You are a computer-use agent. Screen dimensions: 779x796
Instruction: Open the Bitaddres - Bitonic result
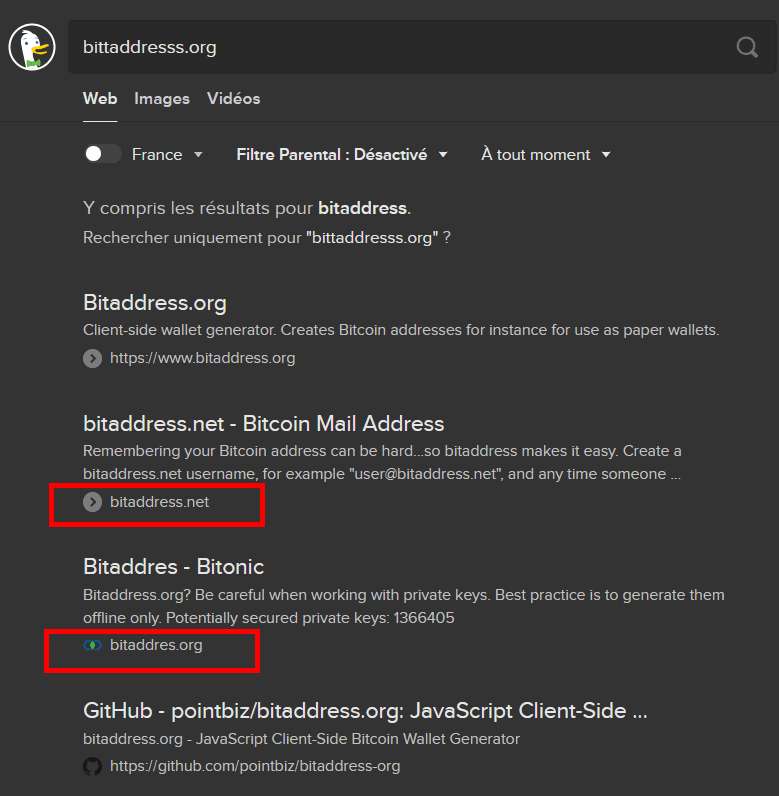click(174, 567)
